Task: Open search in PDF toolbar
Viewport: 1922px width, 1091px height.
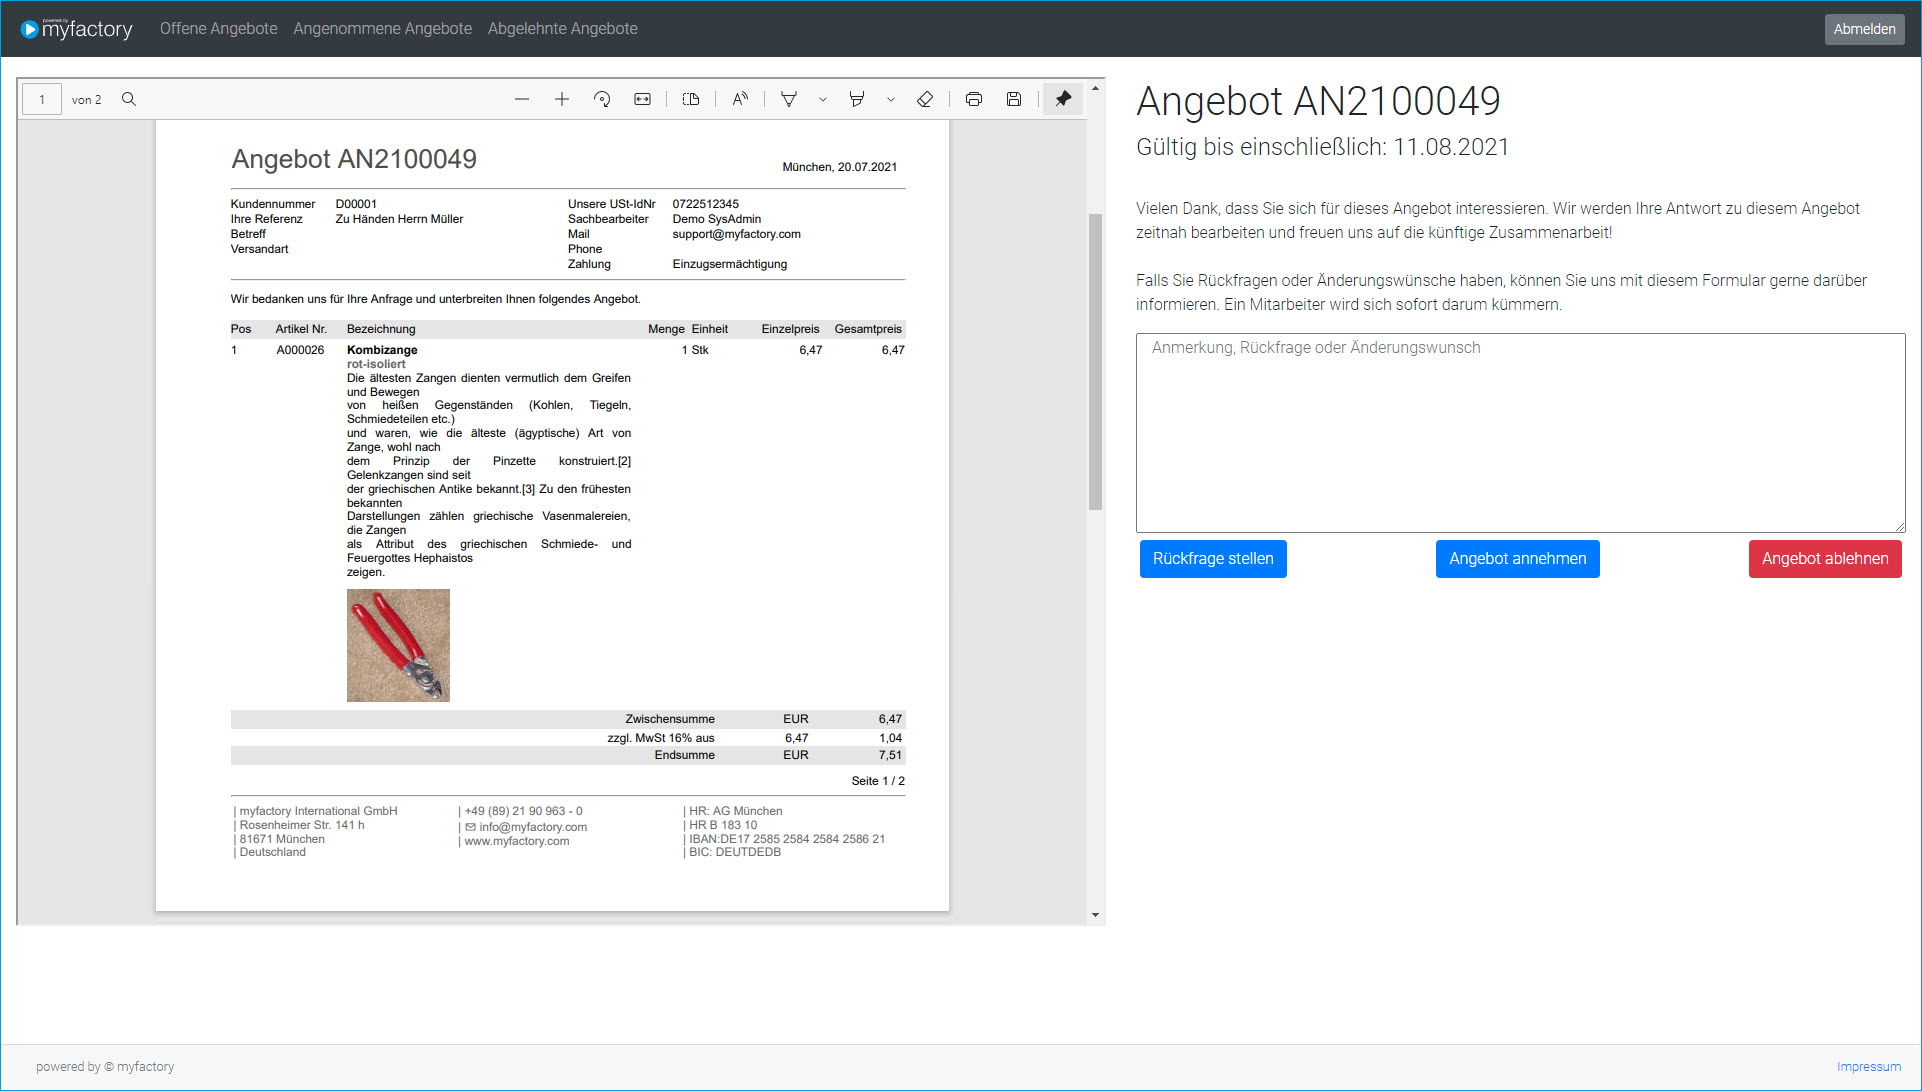Action: [129, 99]
